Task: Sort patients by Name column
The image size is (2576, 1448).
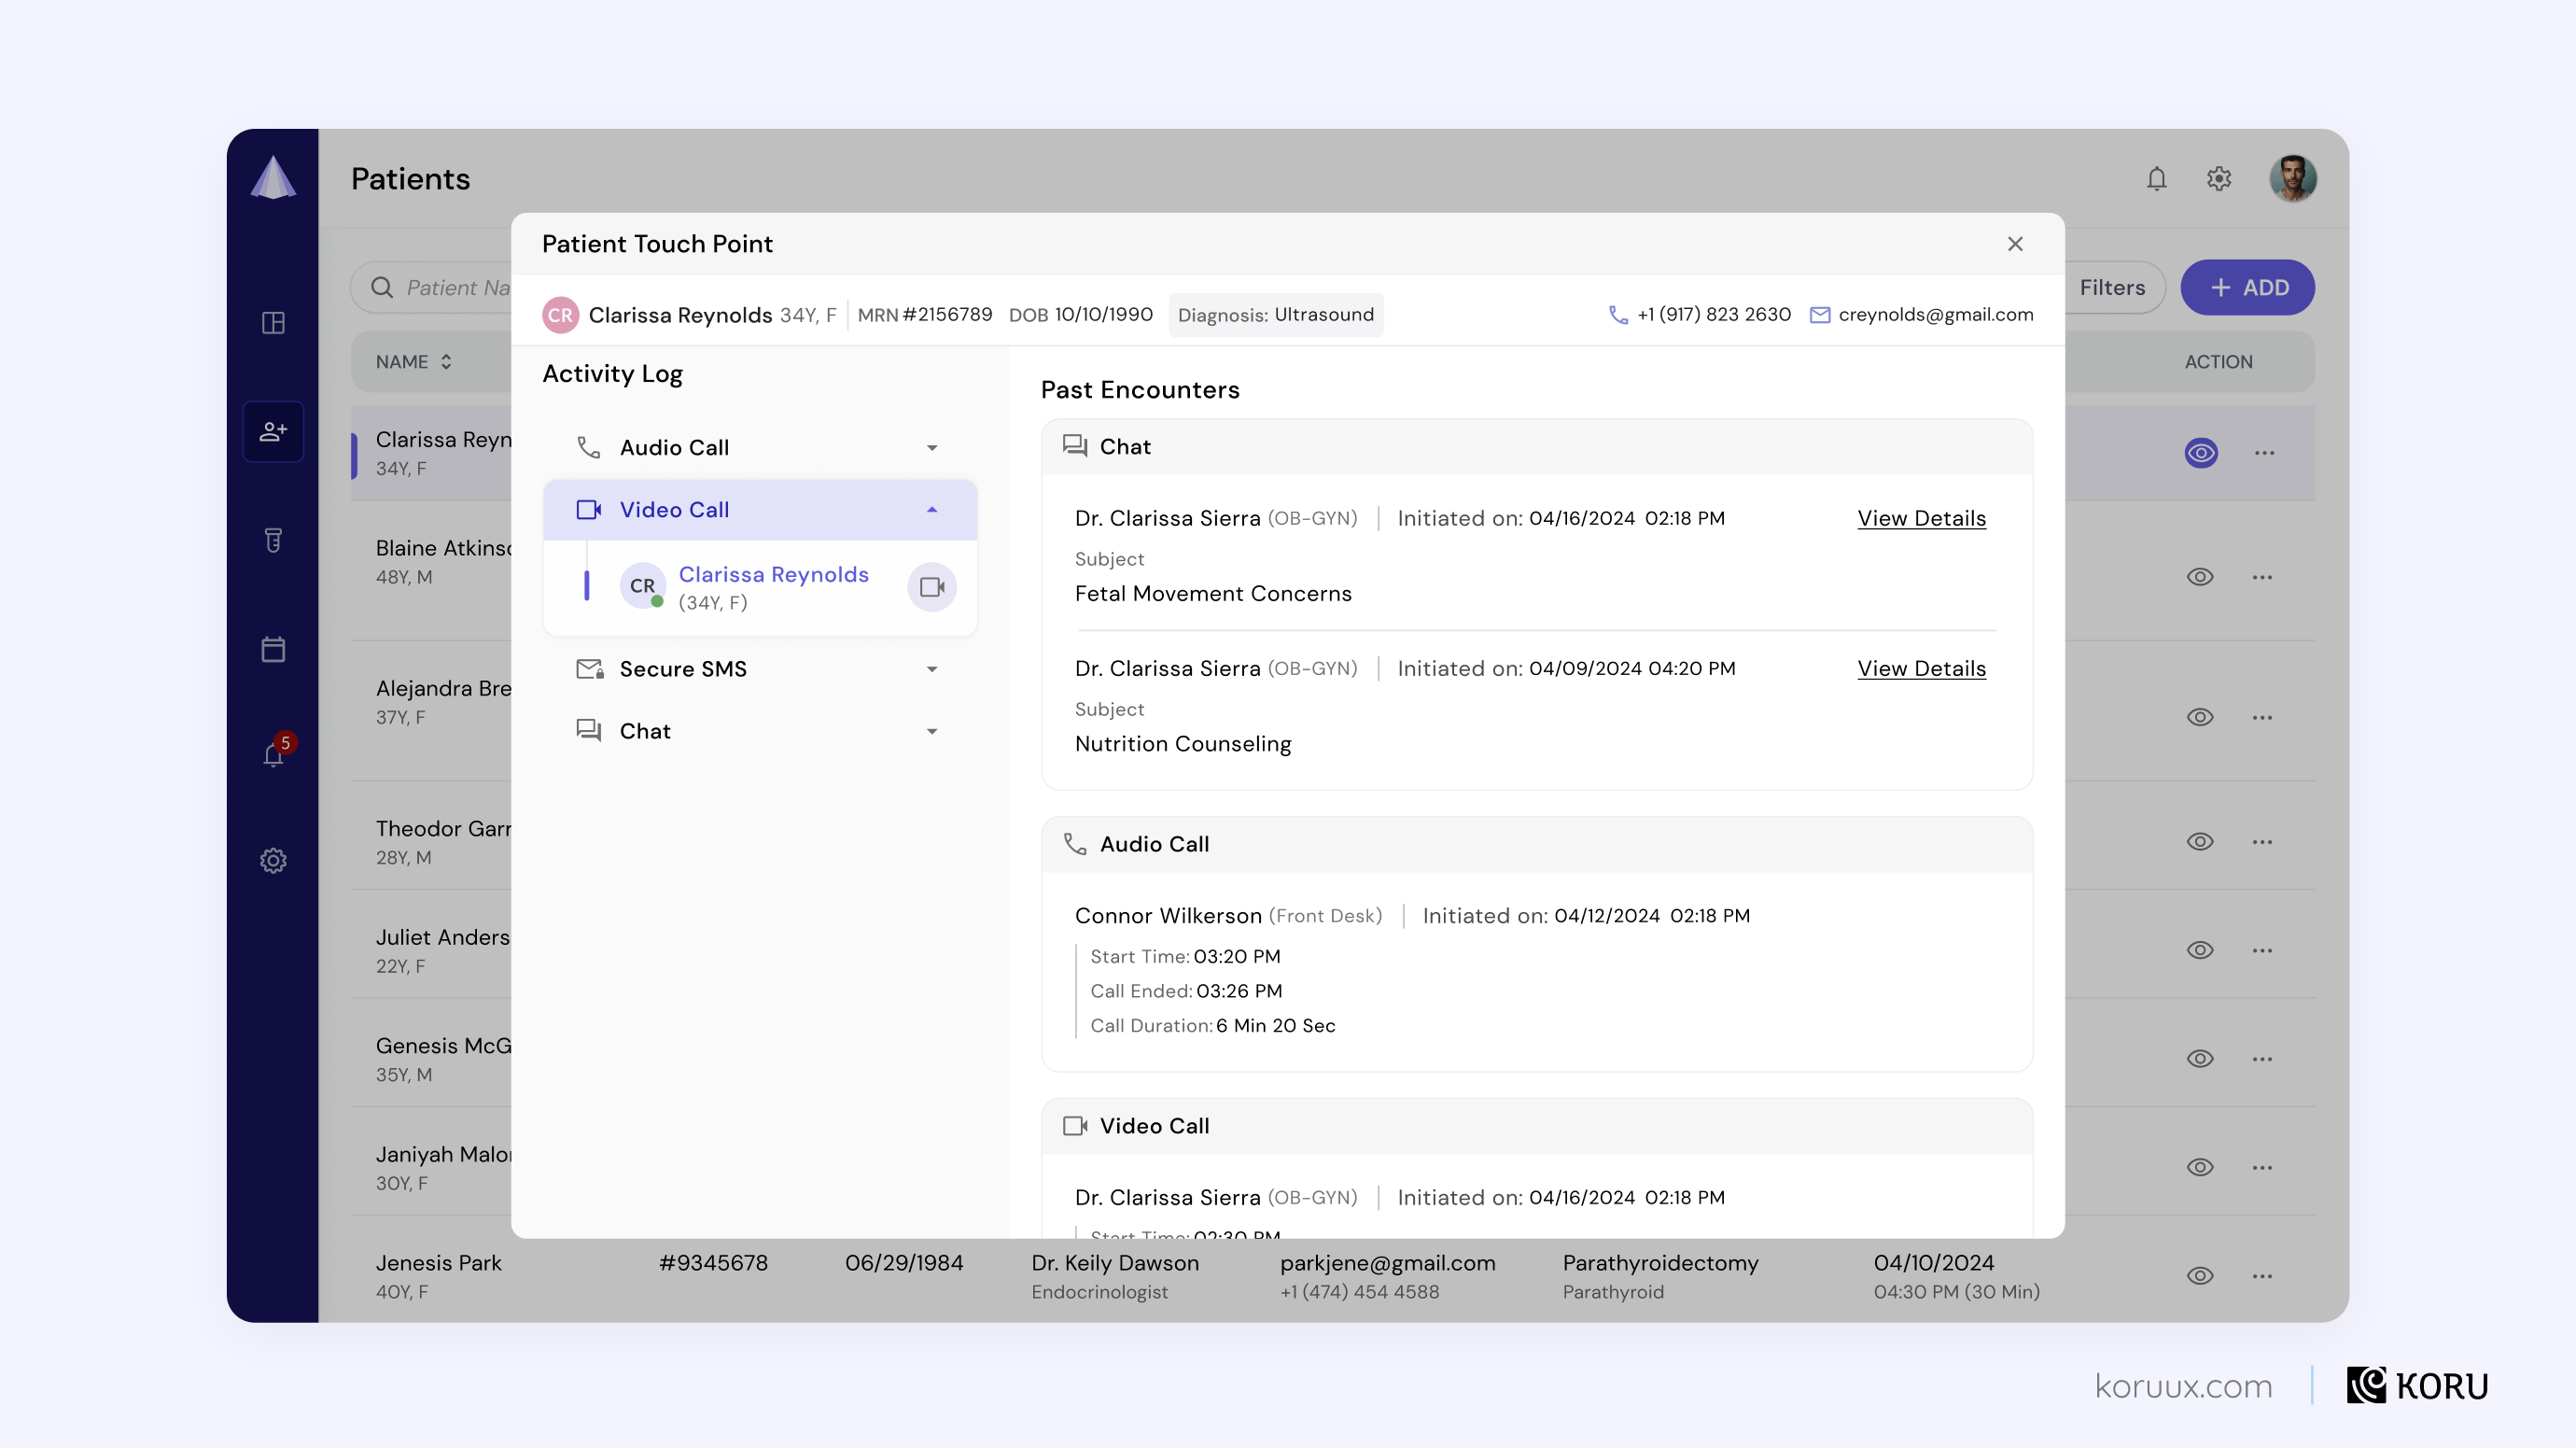Action: click(x=447, y=361)
